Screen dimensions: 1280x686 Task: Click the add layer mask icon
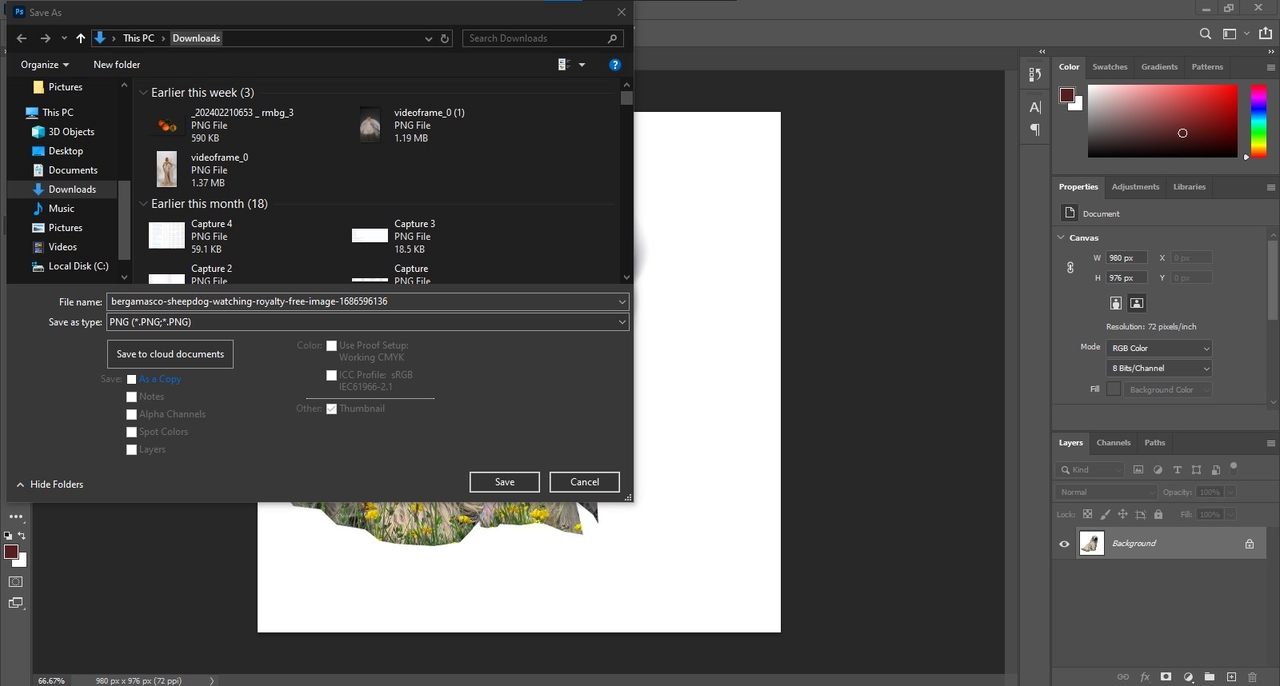(x=1166, y=677)
